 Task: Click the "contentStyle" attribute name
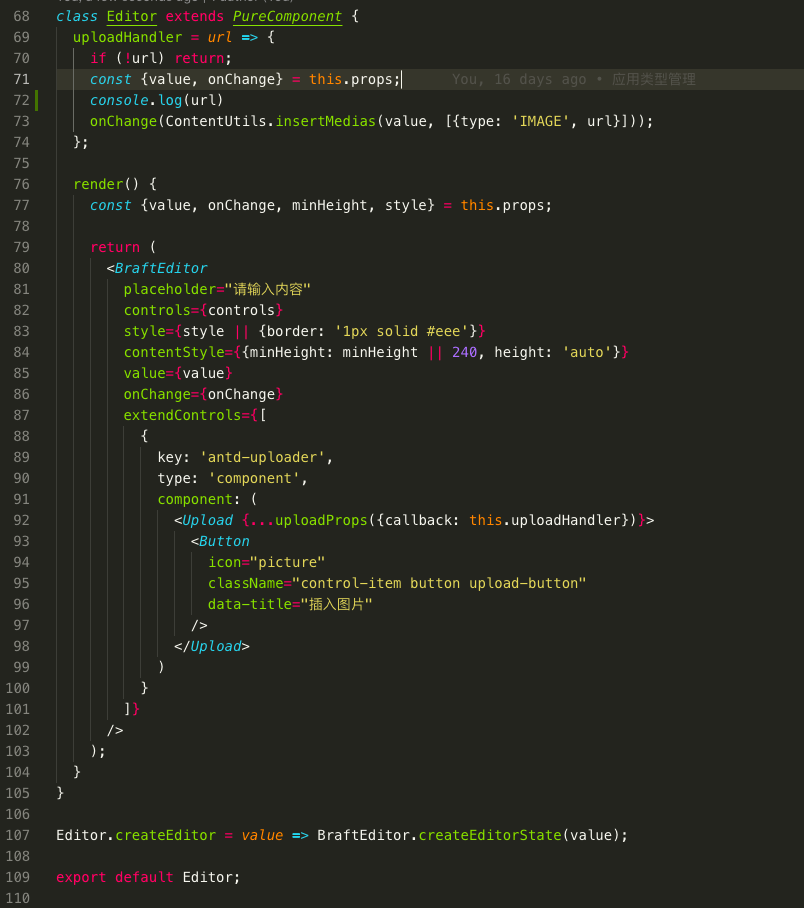pos(174,352)
